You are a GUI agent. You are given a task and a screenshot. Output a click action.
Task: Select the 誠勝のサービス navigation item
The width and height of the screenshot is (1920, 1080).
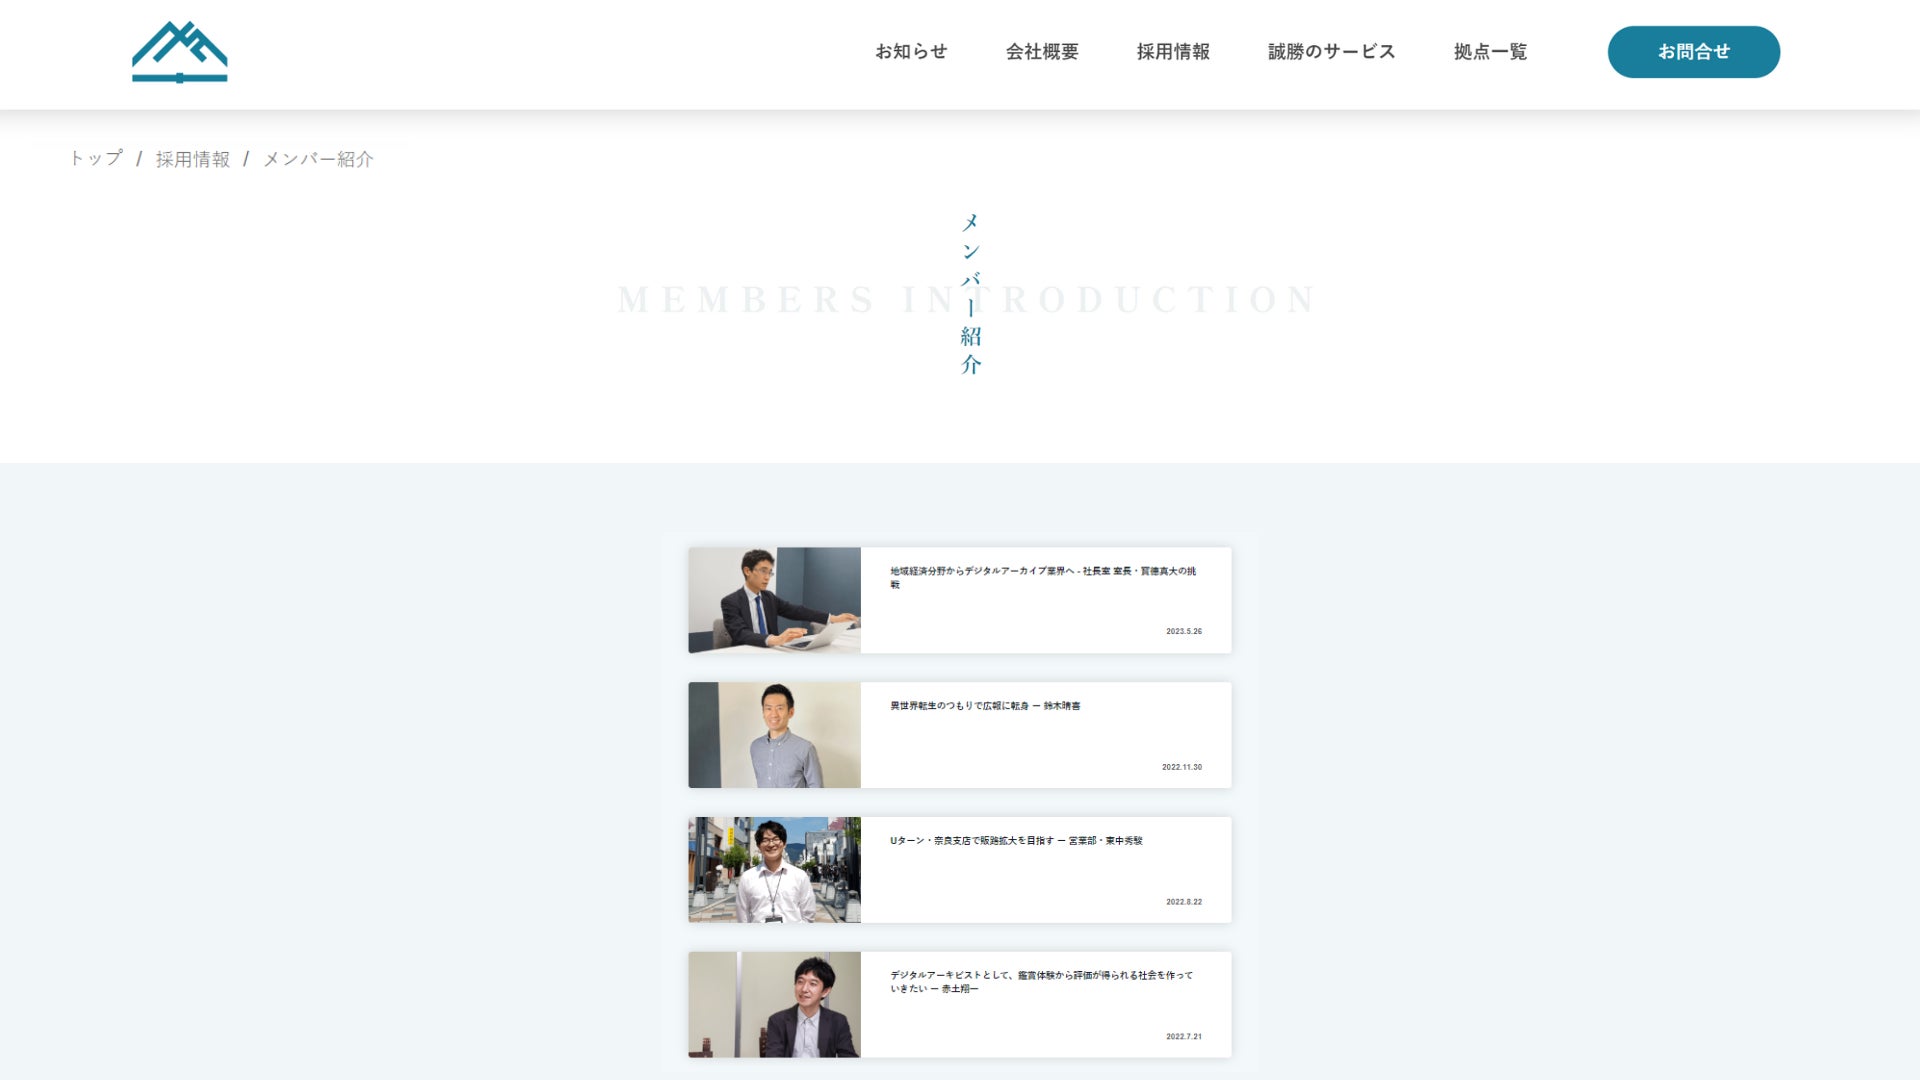pyautogui.click(x=1331, y=52)
